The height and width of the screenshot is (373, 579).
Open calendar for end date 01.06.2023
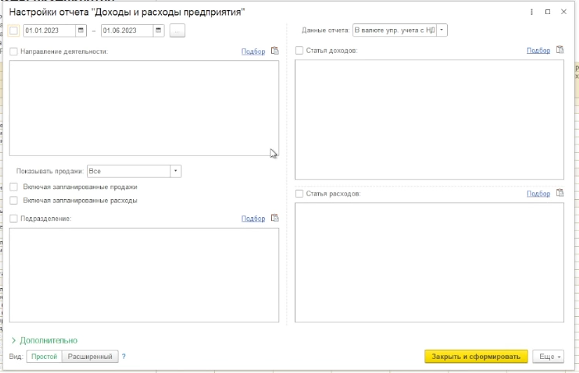pyautogui.click(x=158, y=30)
